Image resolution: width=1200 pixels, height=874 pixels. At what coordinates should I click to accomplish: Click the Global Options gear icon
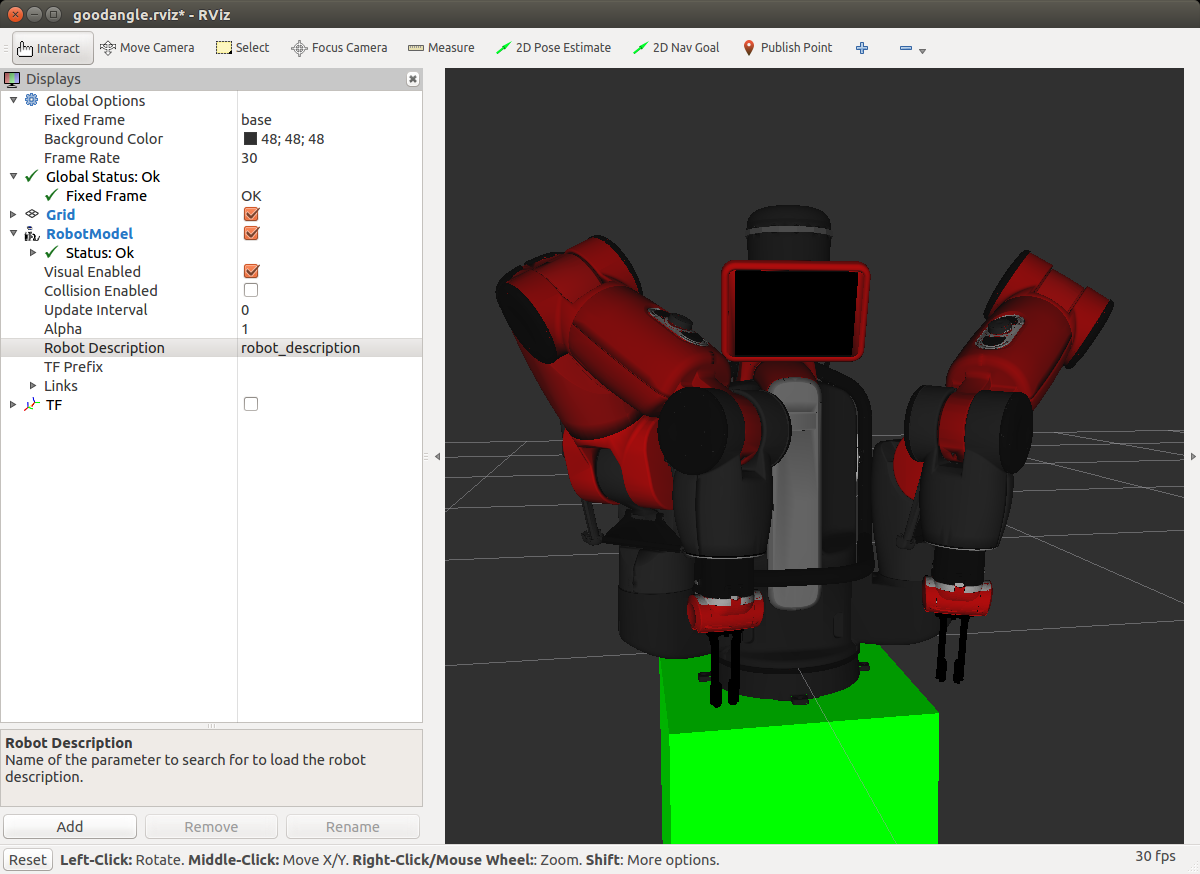(32, 100)
